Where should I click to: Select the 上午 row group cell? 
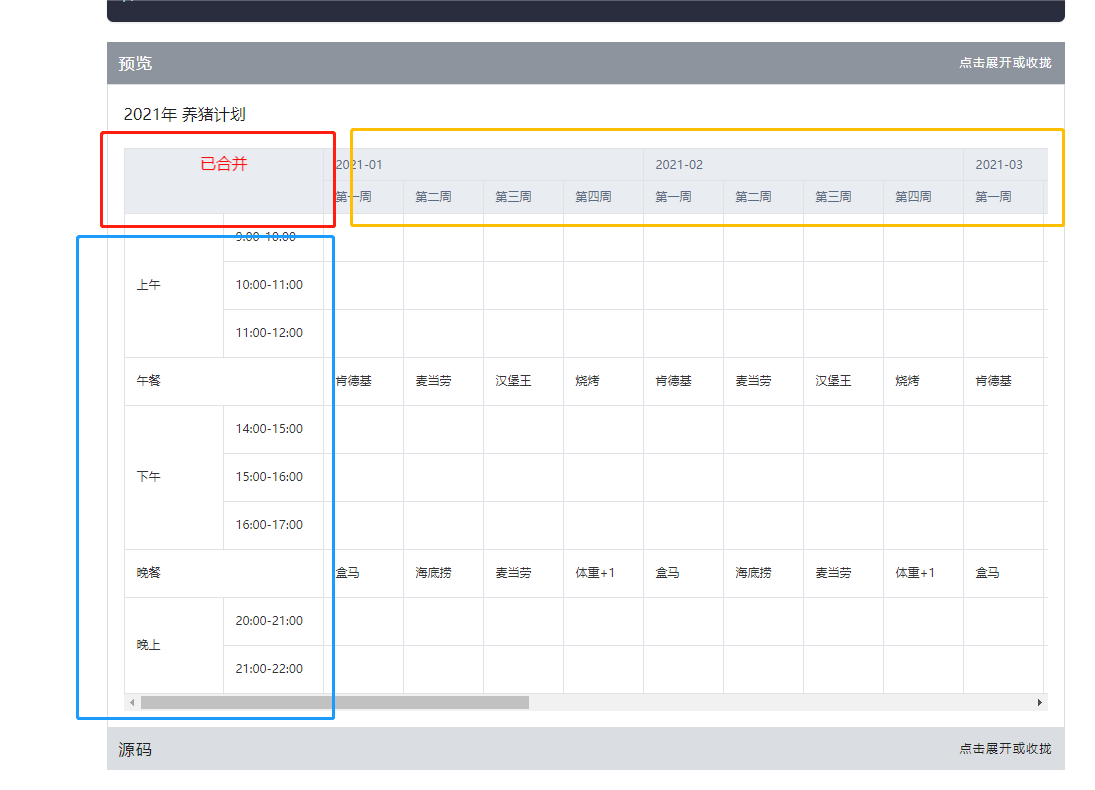pos(174,285)
